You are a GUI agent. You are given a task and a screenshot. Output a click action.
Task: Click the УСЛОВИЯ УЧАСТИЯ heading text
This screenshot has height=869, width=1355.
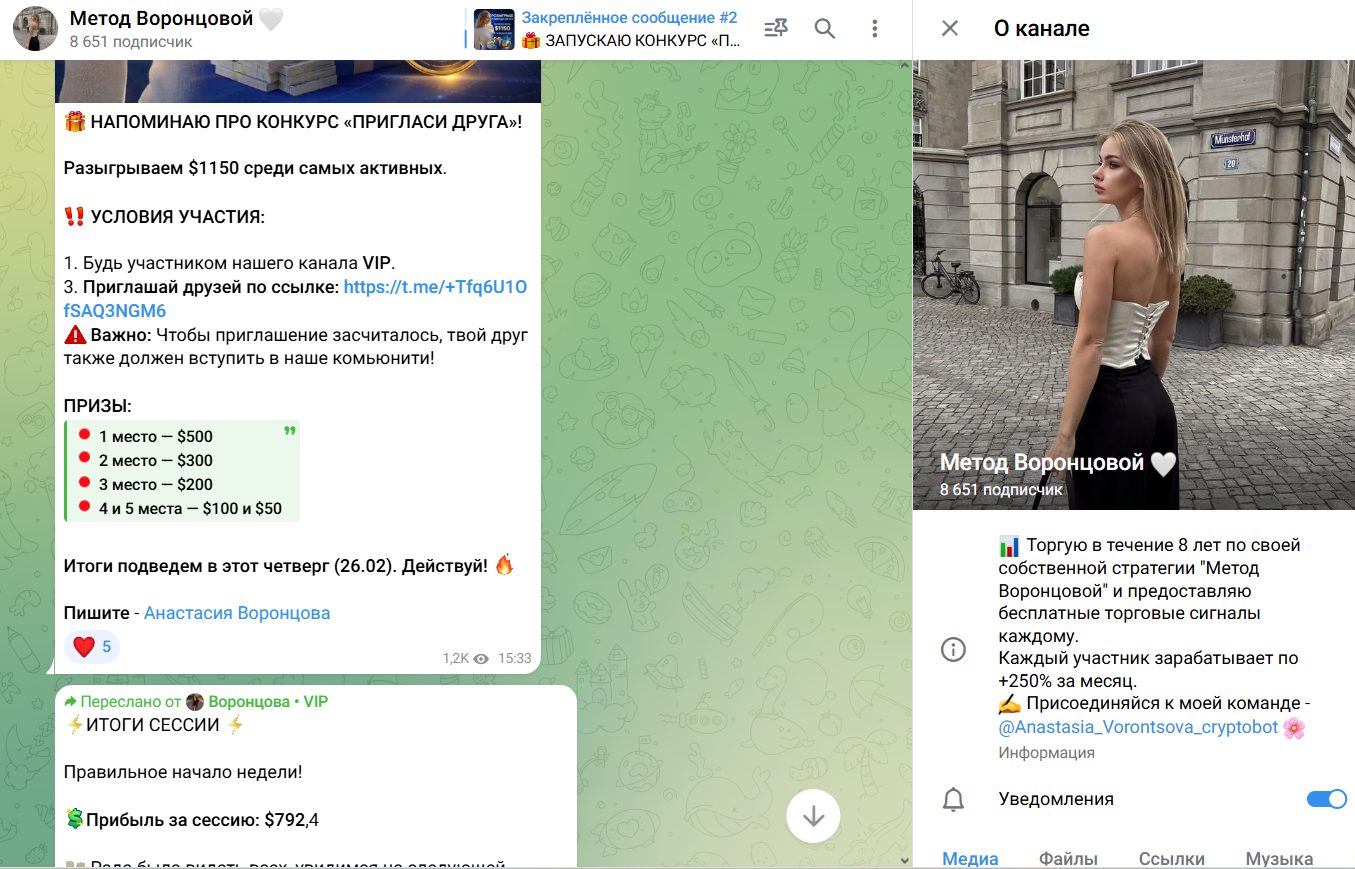click(x=178, y=217)
